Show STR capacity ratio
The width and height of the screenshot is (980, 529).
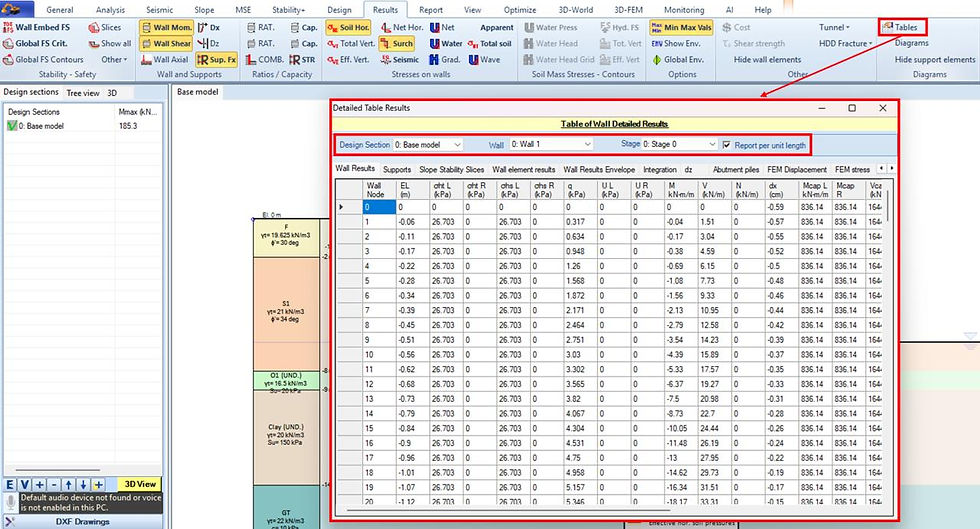tap(302, 60)
